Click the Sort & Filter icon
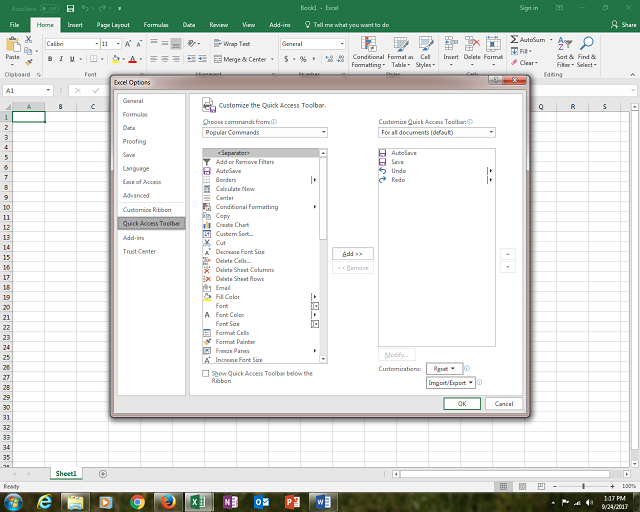640x512 pixels. (x=565, y=45)
